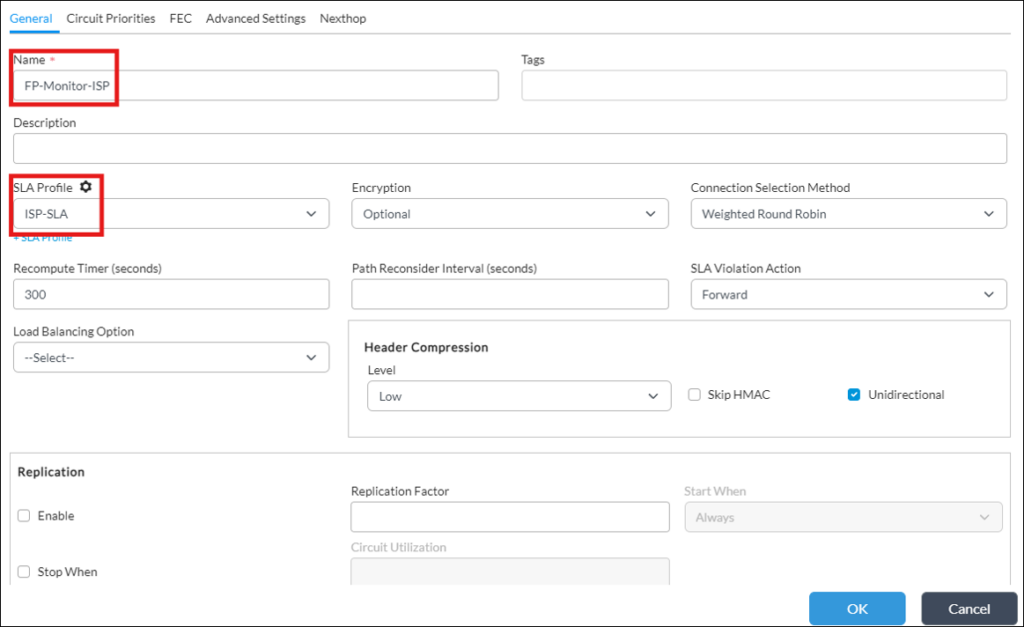Dismiss dialog with the Cancel button

pyautogui.click(x=969, y=609)
